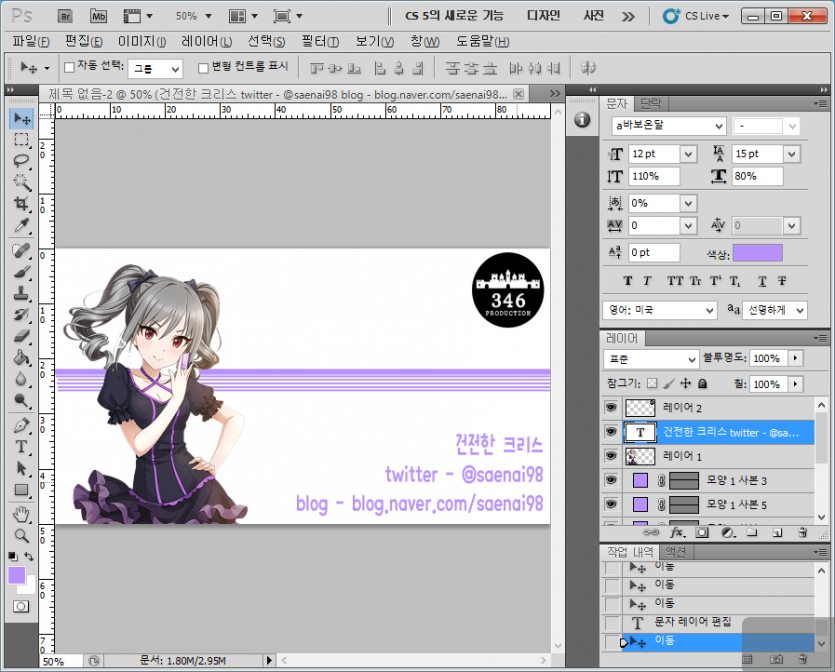Switch to the 단락 tab
Screen dimensions: 835x672
point(650,103)
